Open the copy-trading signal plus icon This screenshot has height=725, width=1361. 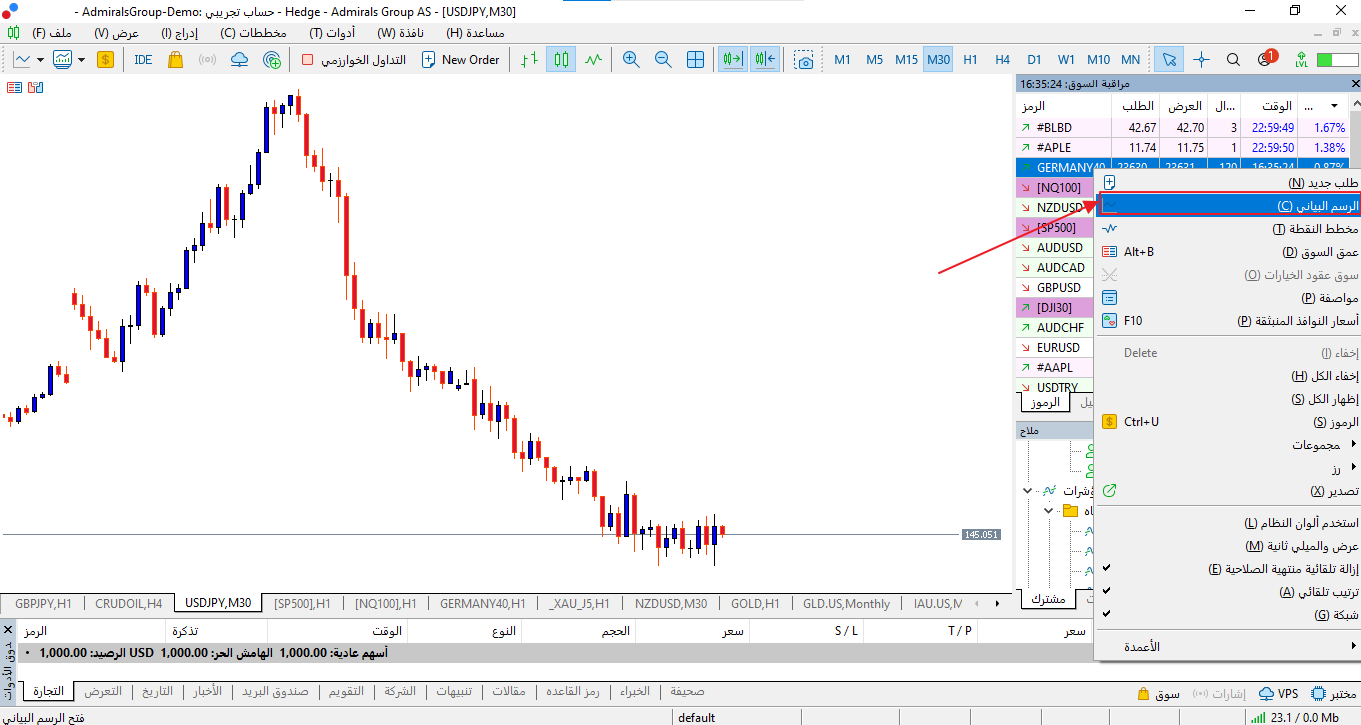[x=272, y=60]
